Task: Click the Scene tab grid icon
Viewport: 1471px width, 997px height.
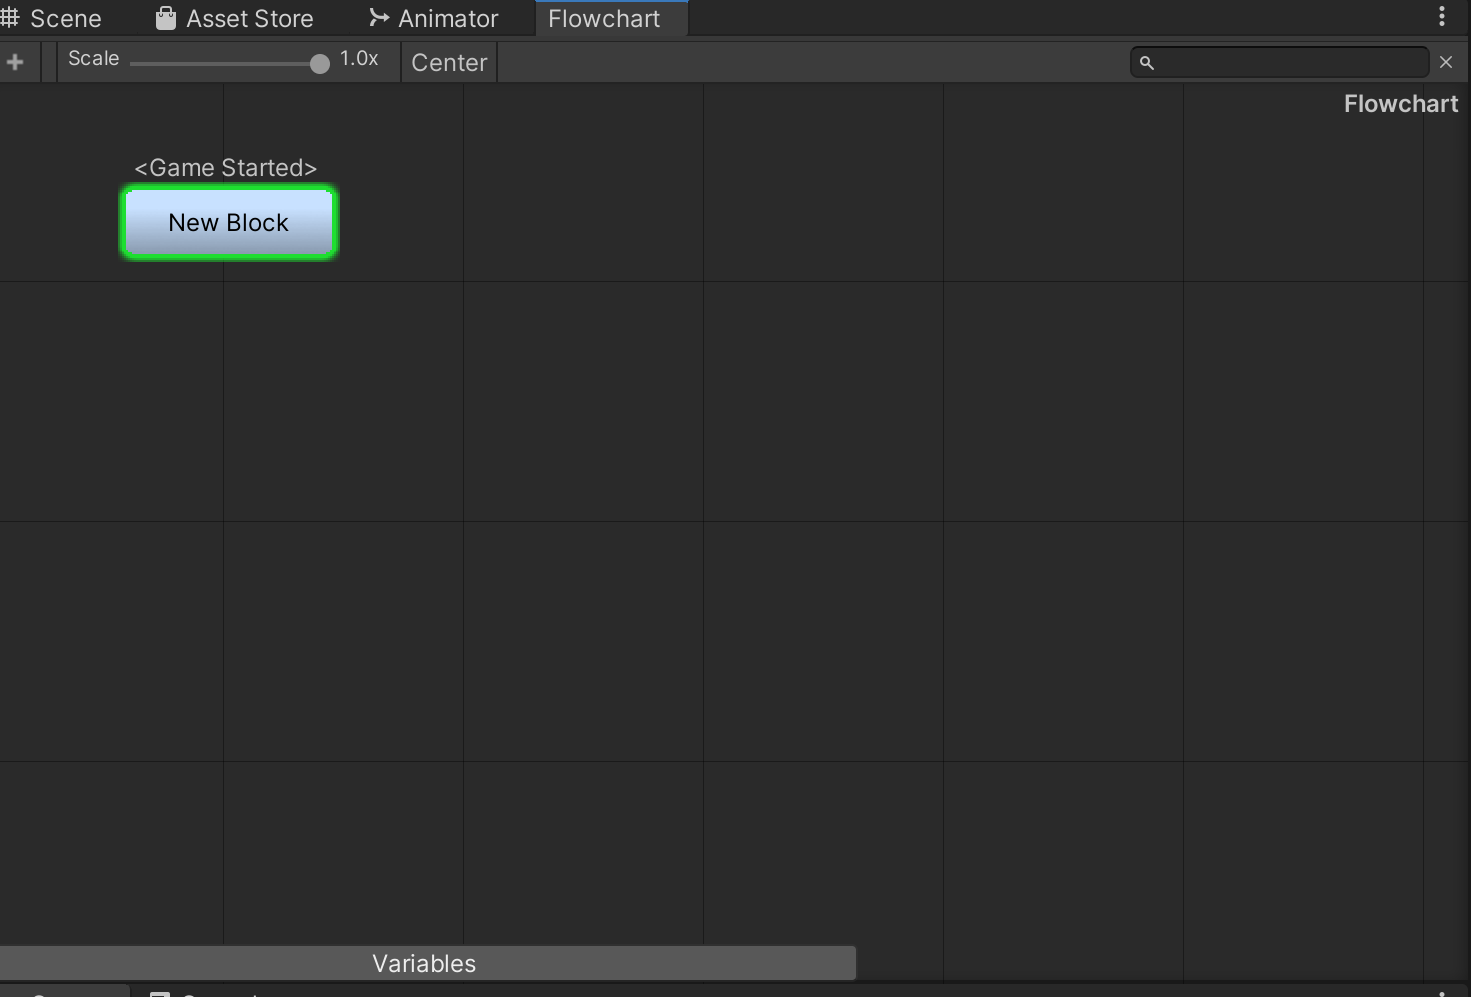Action: pos(10,18)
